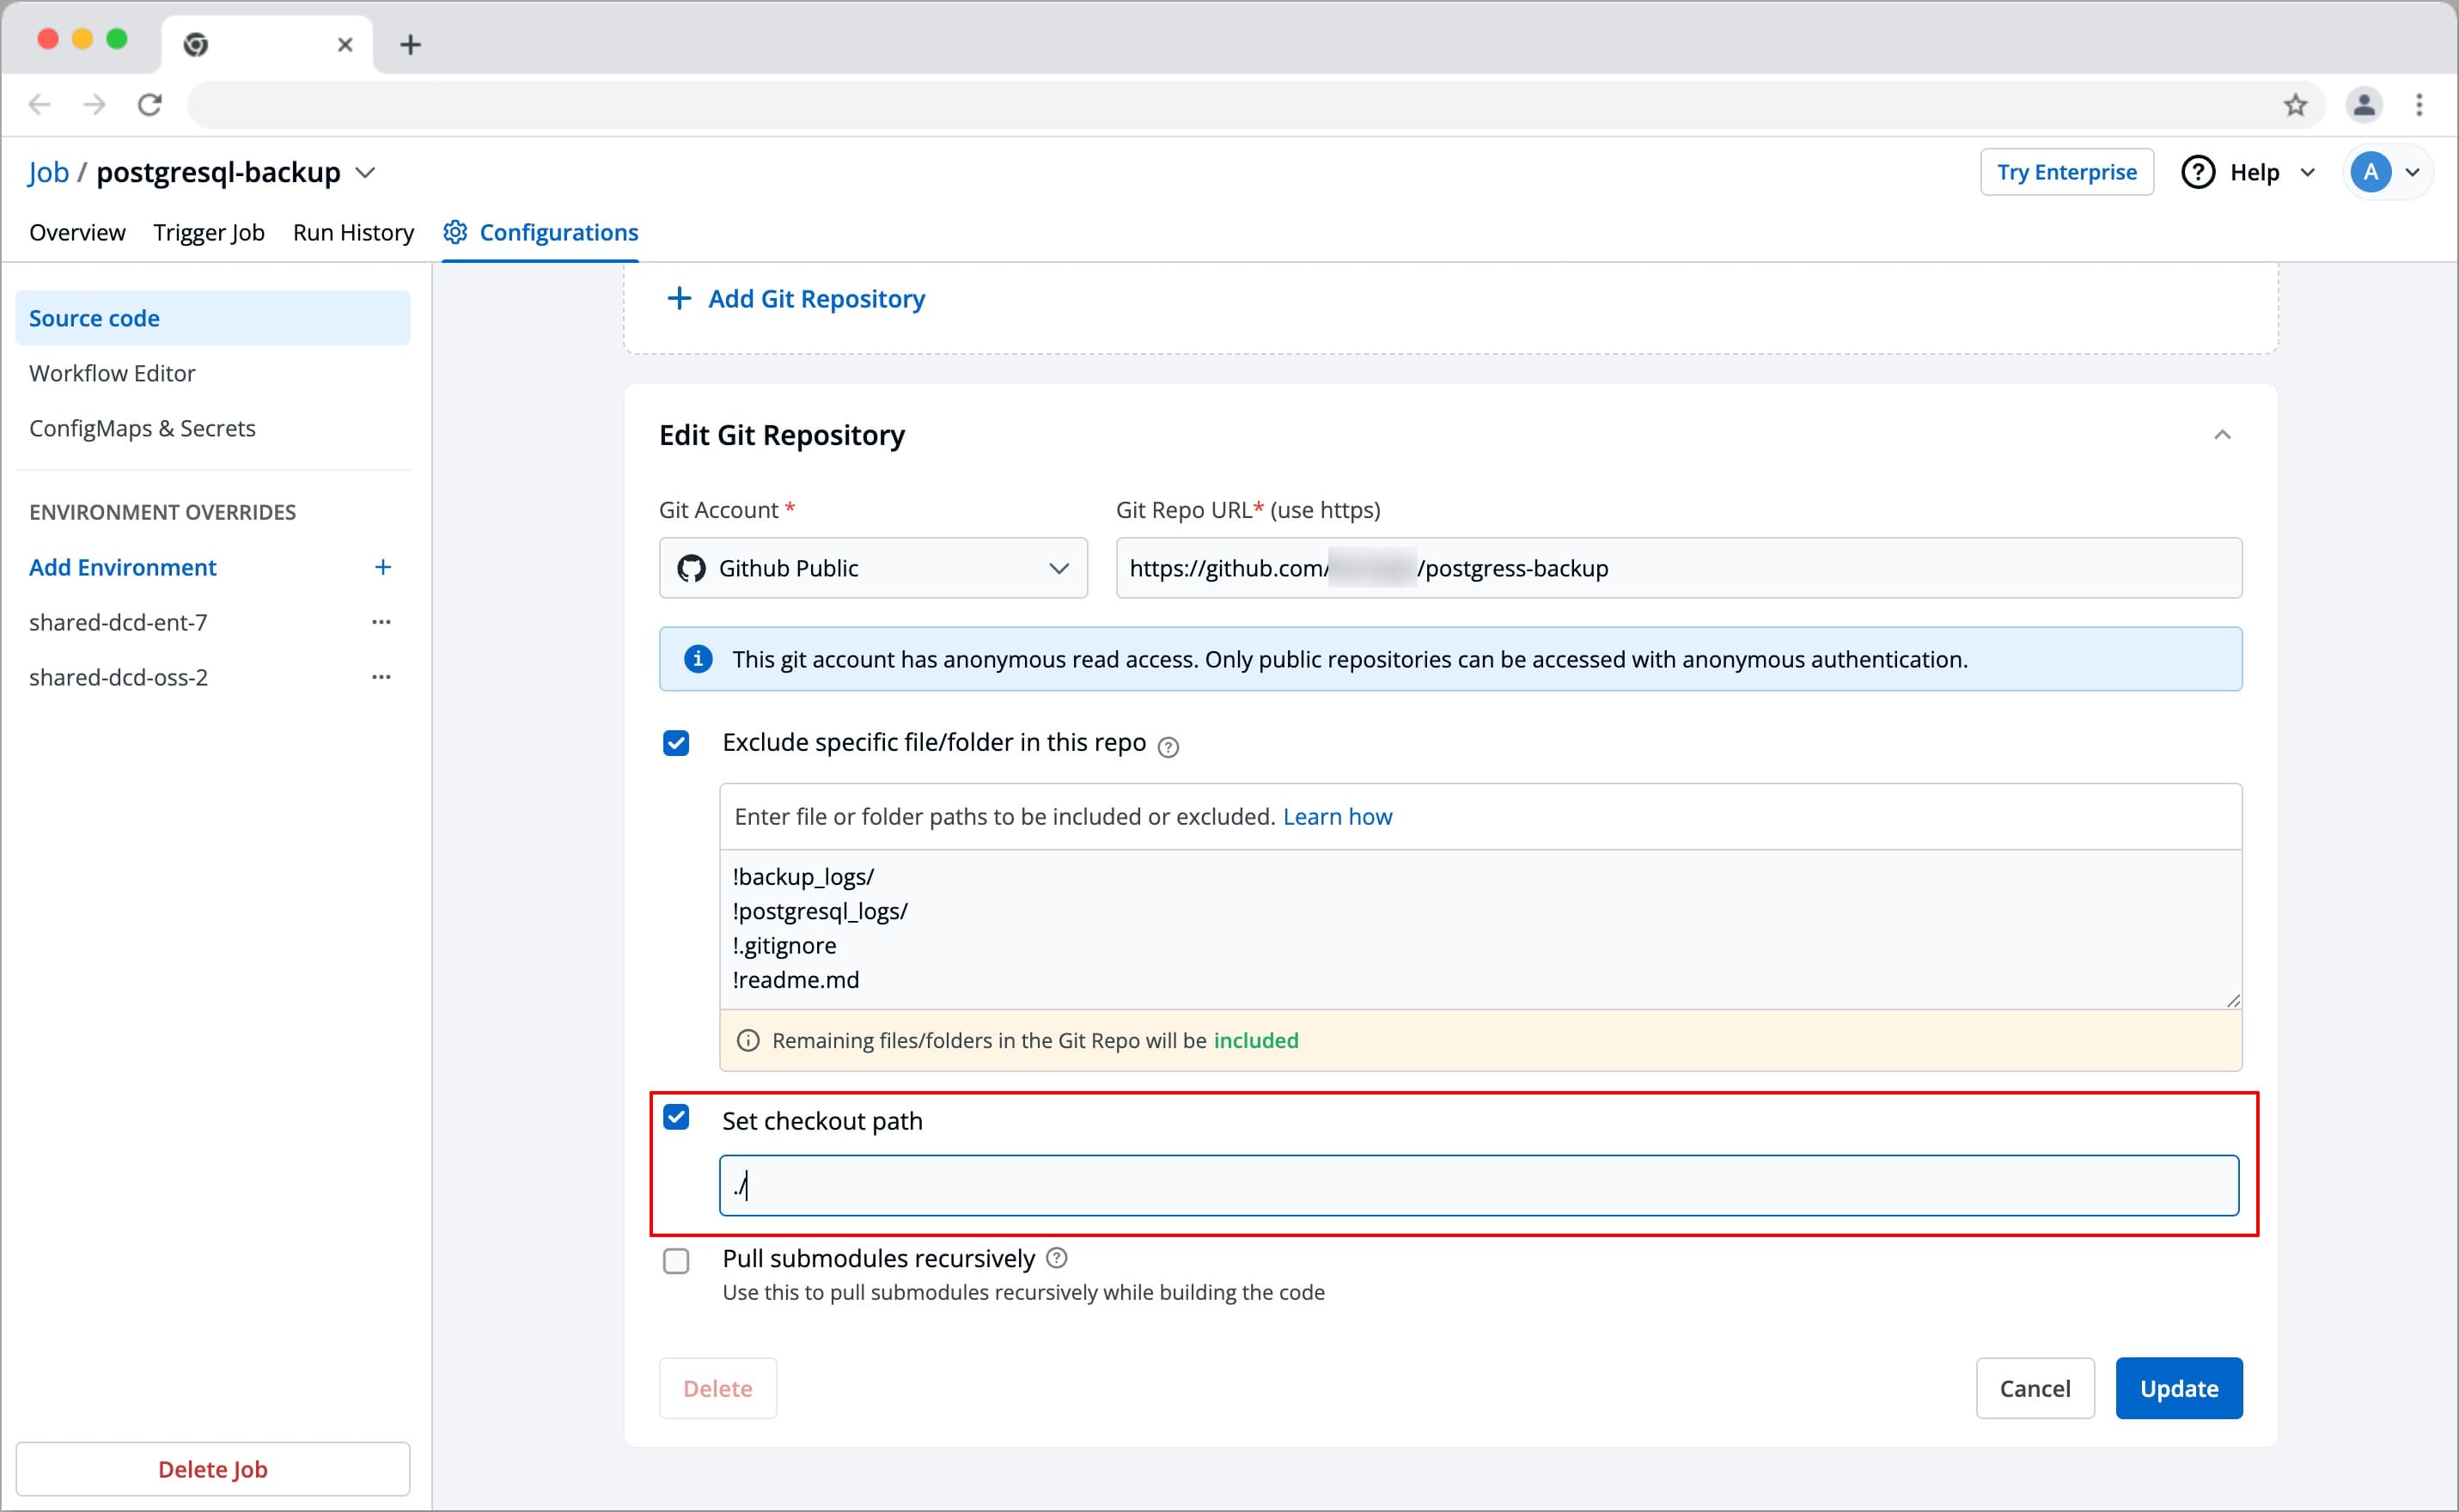Uncheck the Set checkout path checkbox
Screen dimensions: 2459x1512
pos(676,1117)
